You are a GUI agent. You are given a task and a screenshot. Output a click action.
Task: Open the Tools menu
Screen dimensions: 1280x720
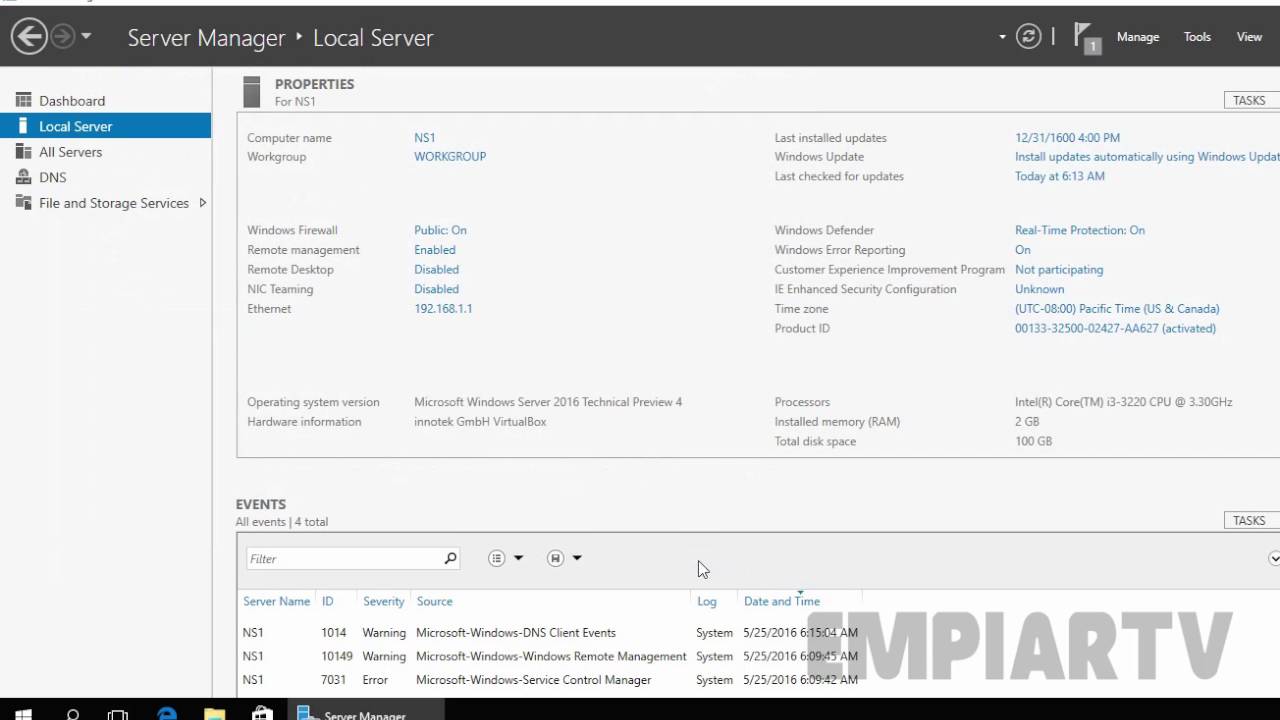click(x=1197, y=37)
